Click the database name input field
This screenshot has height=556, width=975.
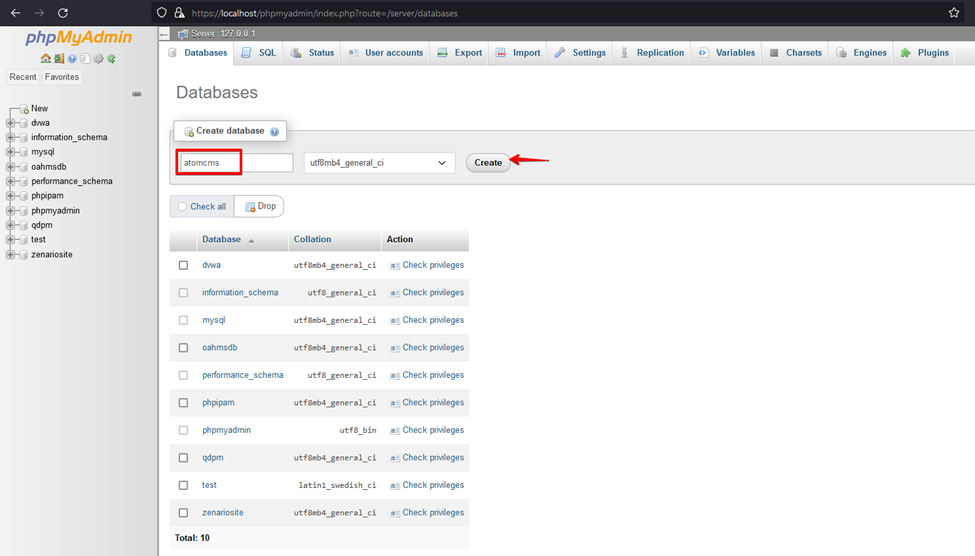coord(236,163)
